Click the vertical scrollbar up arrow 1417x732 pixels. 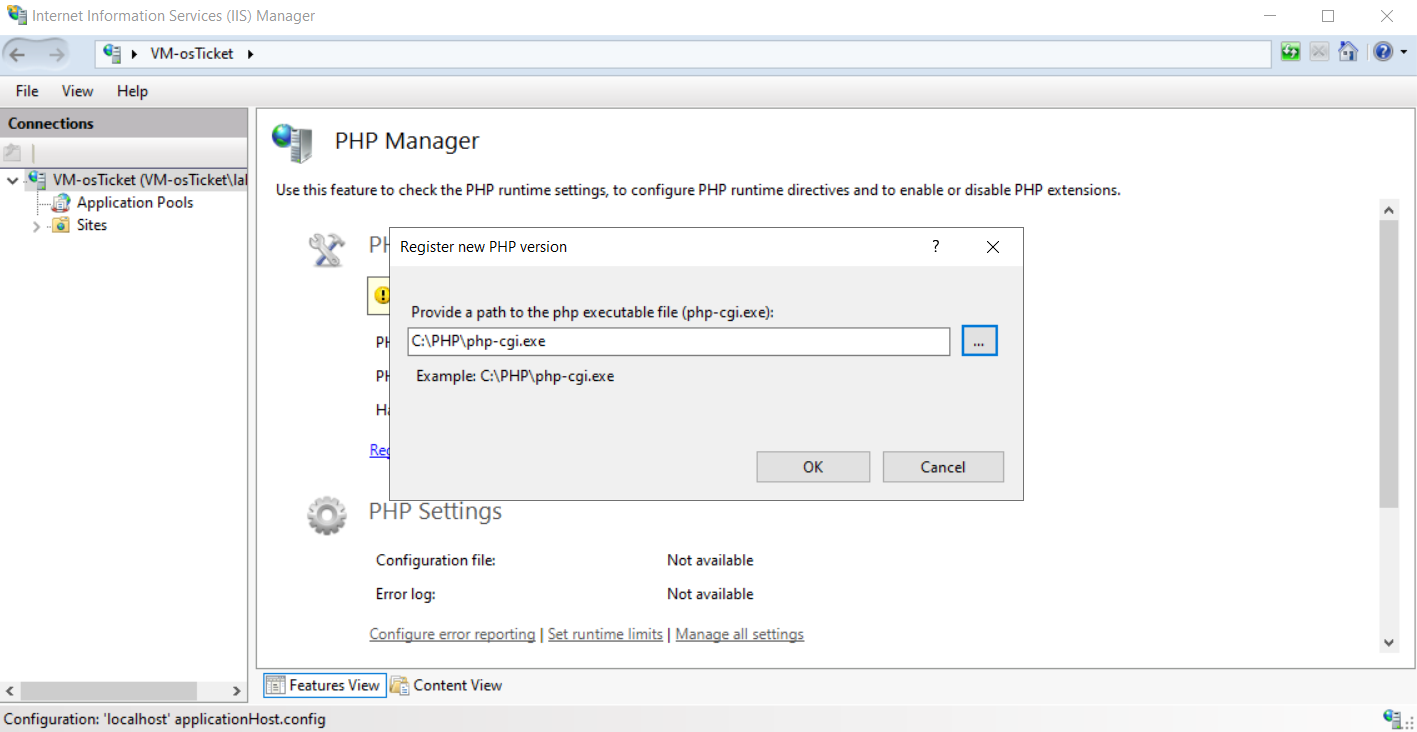point(1389,210)
